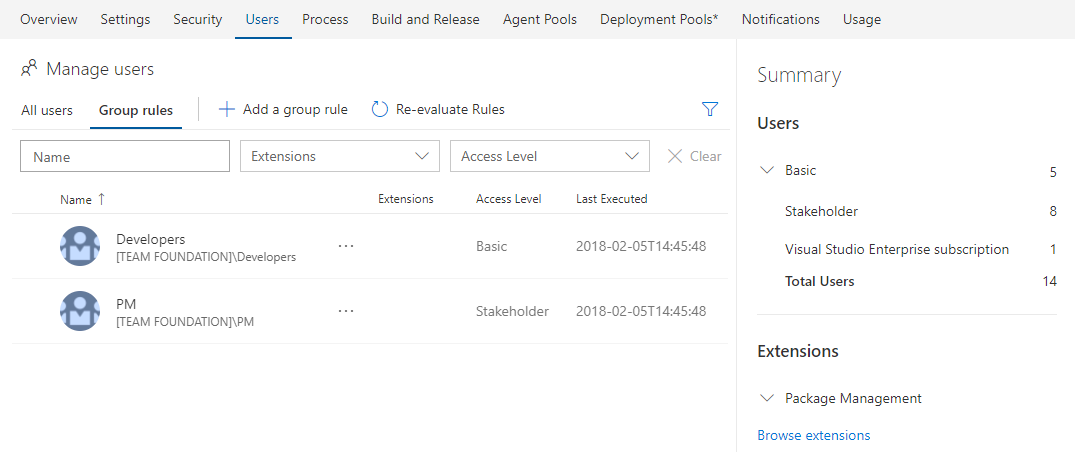Open the ellipsis menu for PM group

pyautogui.click(x=346, y=311)
